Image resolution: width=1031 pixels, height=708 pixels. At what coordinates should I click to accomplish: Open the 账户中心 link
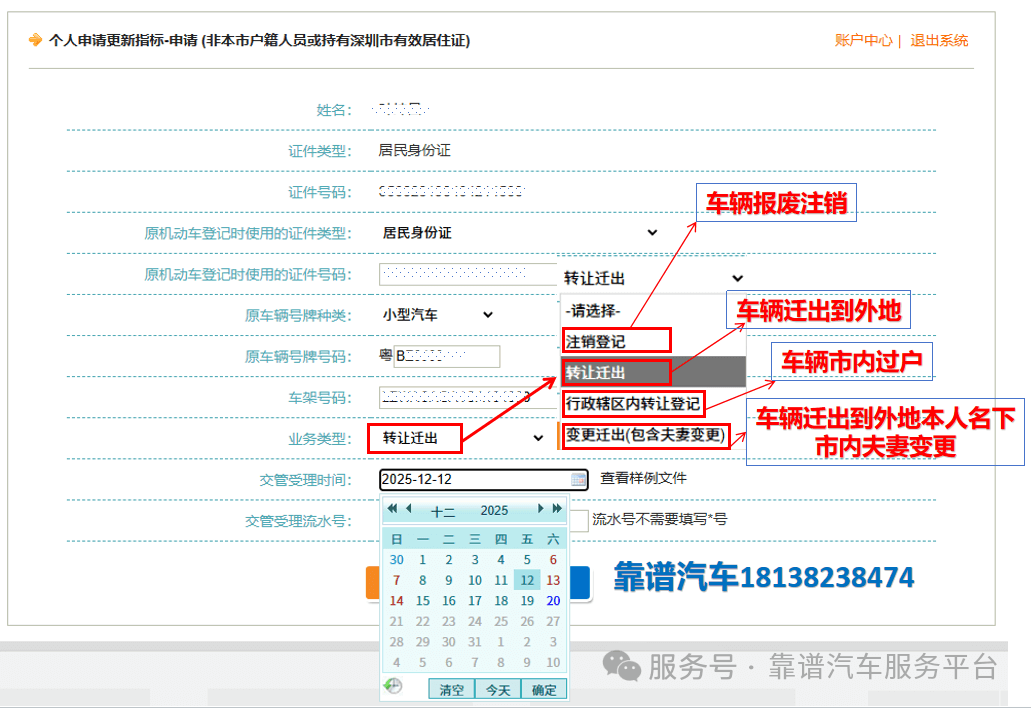point(863,41)
